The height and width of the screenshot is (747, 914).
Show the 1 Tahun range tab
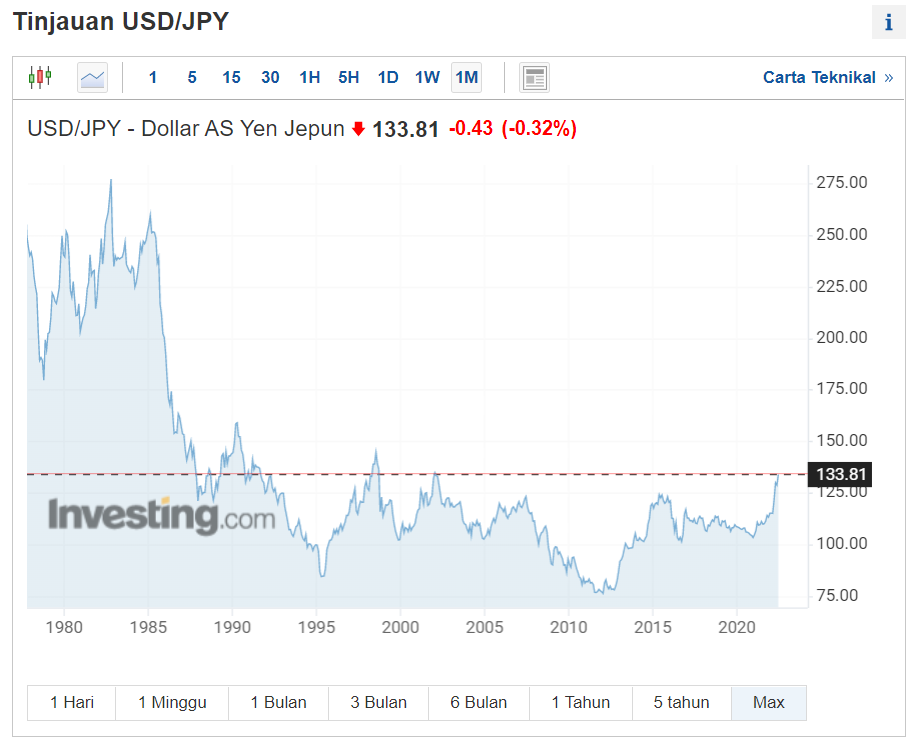coord(581,702)
